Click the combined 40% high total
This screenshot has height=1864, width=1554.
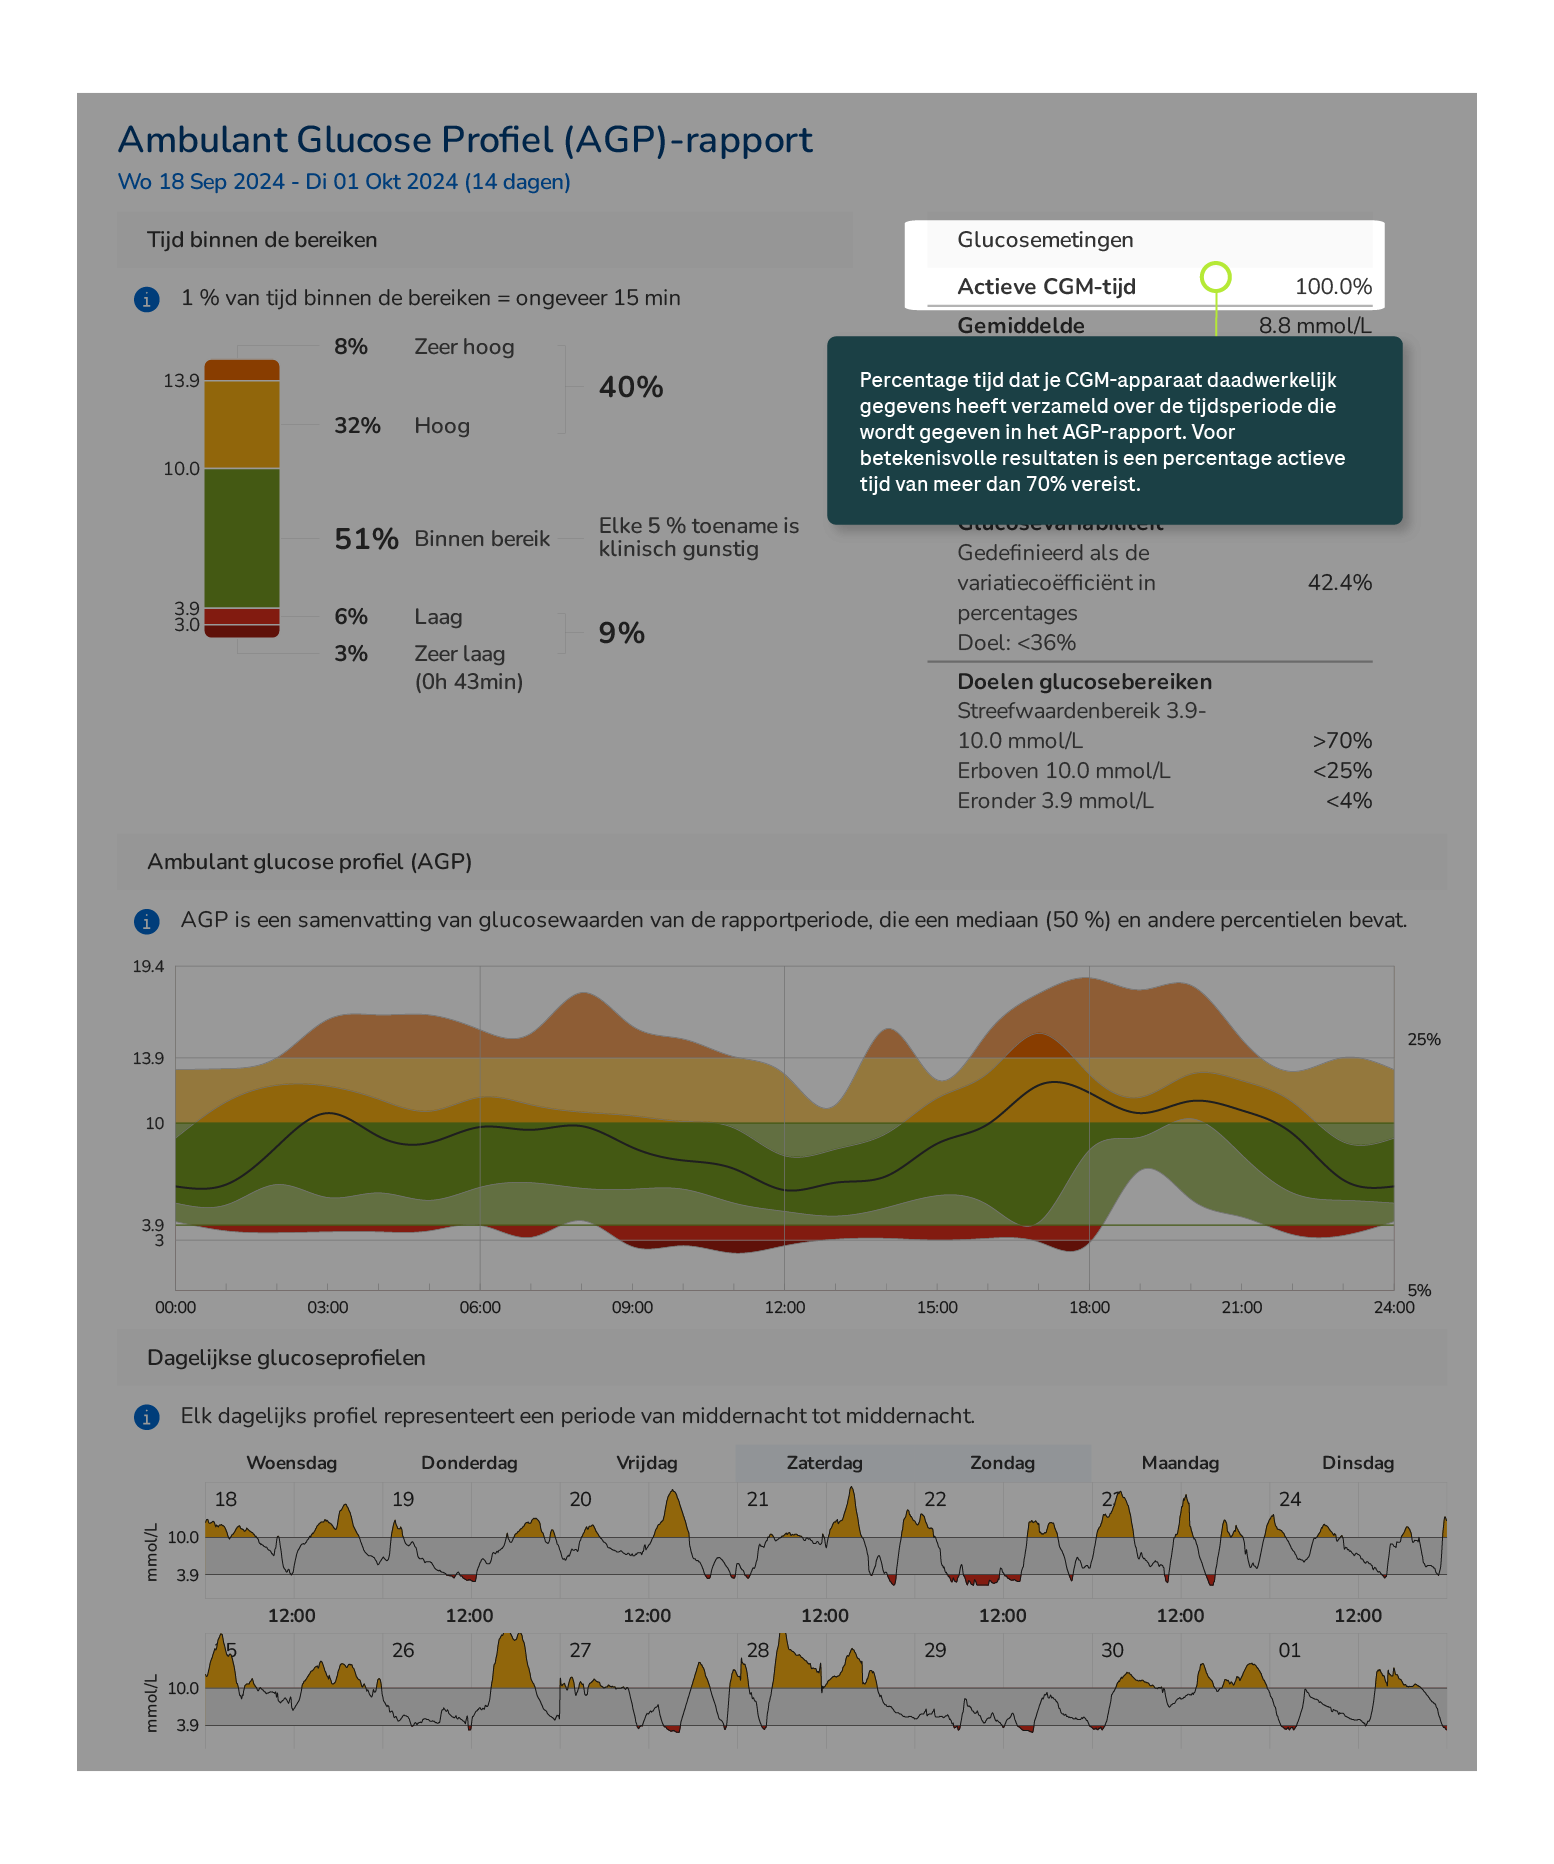tap(631, 387)
